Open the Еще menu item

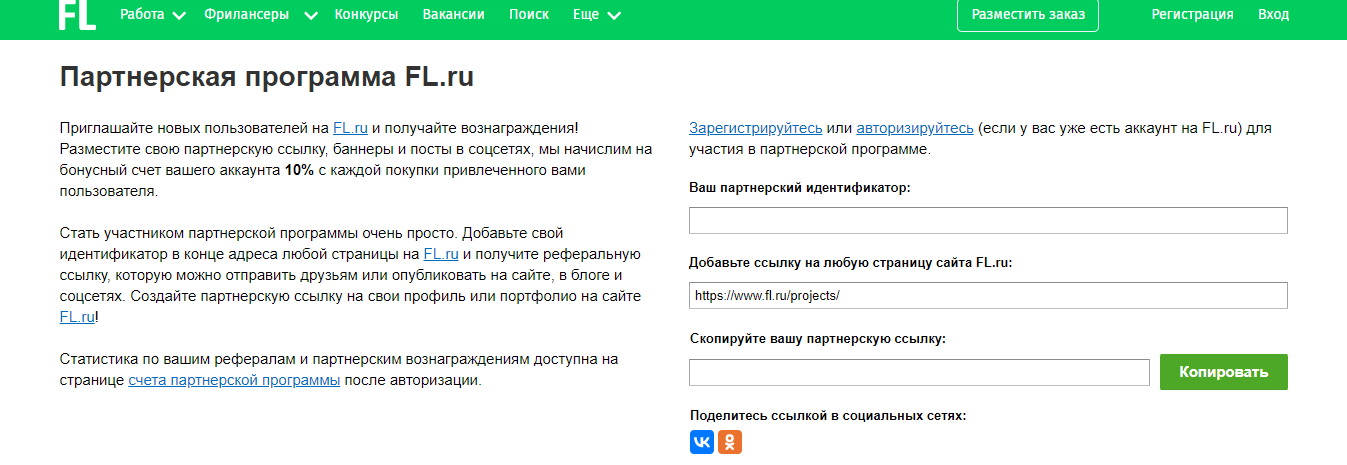point(586,15)
